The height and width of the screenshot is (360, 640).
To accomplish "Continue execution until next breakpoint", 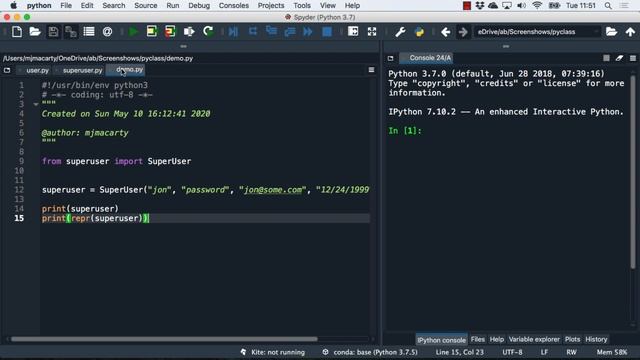I will tap(308, 31).
